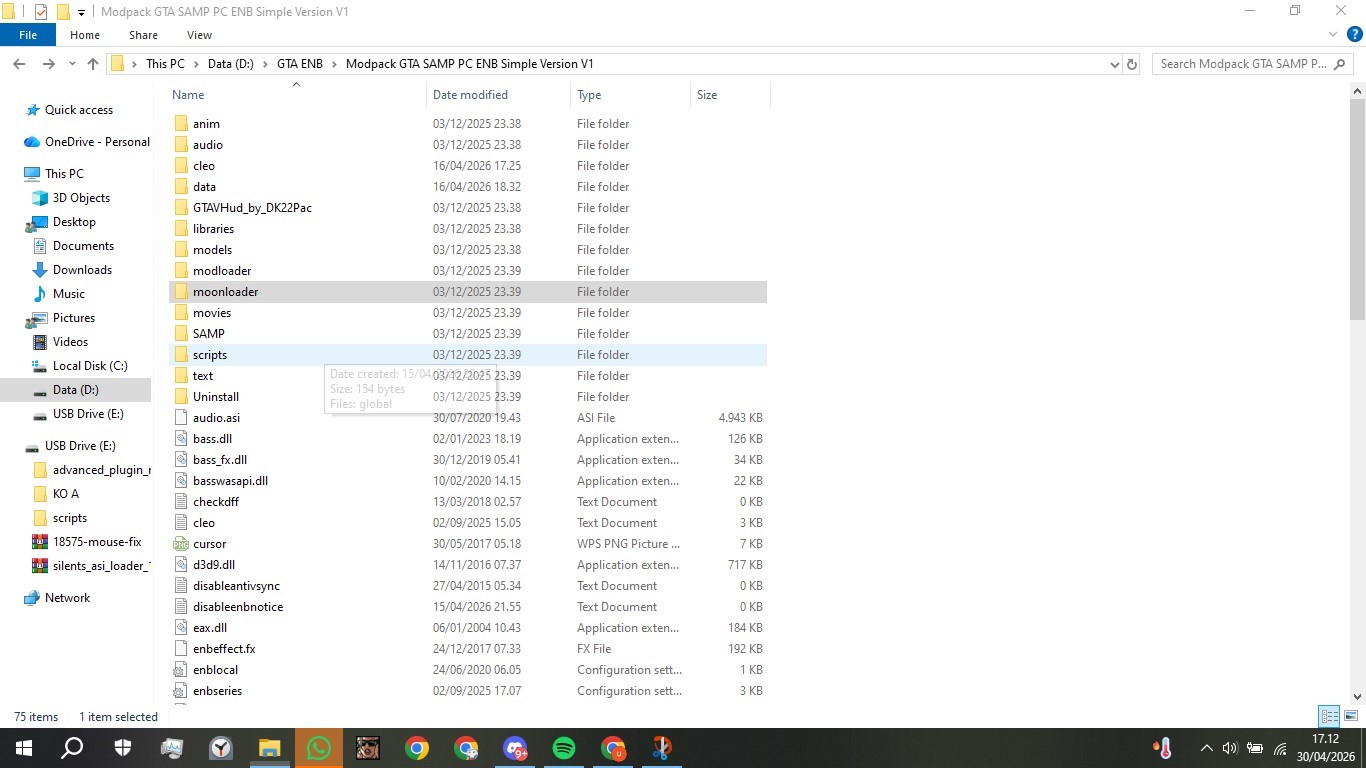Select the disableenbnotice text document
Image resolution: width=1366 pixels, height=768 pixels.
point(238,607)
